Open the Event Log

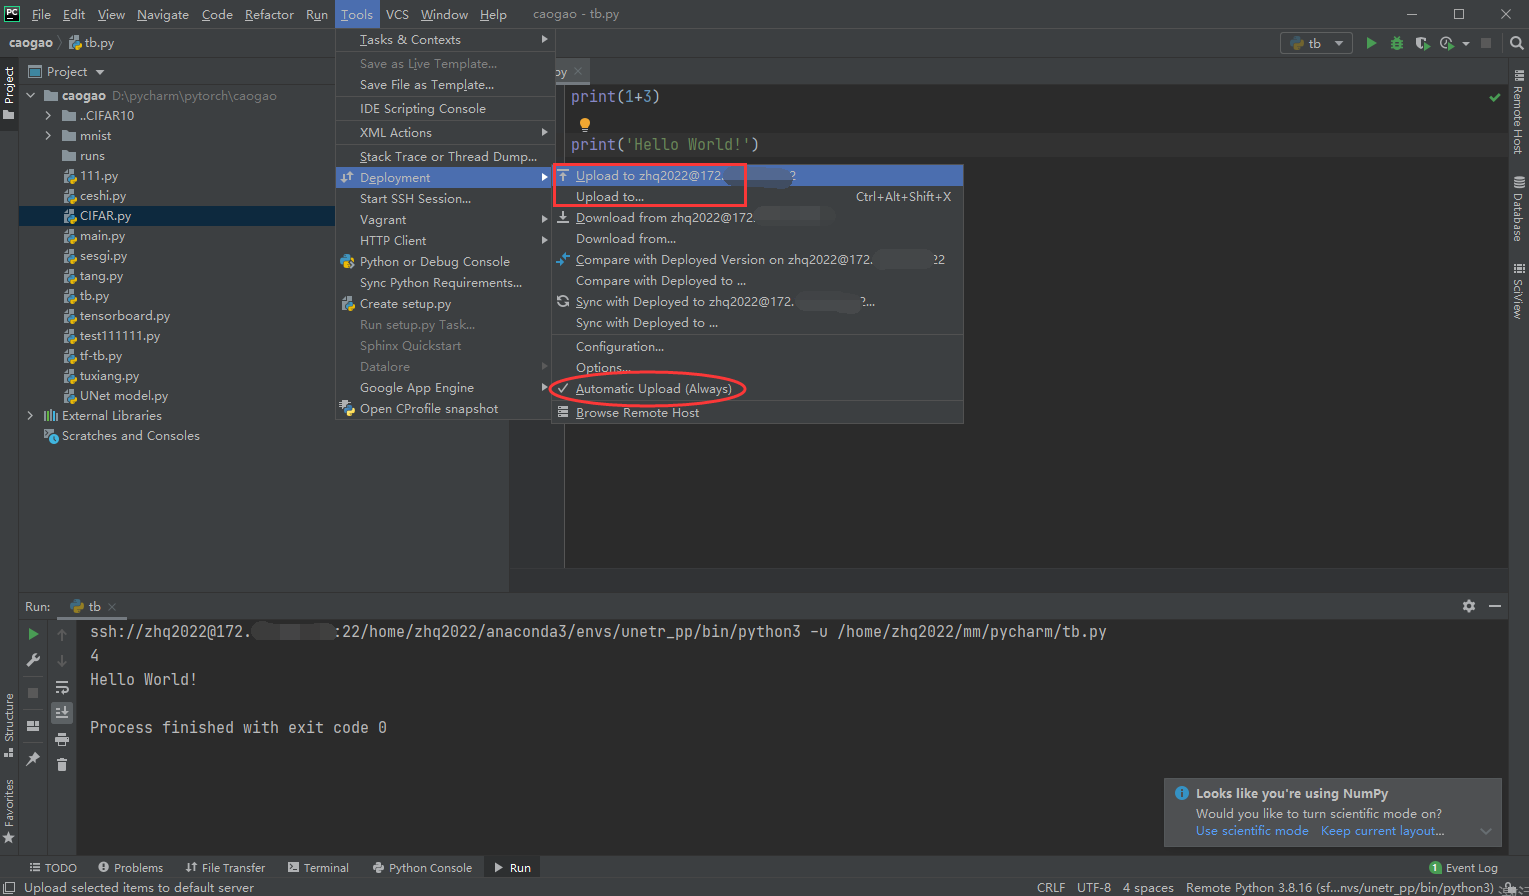coord(1464,868)
